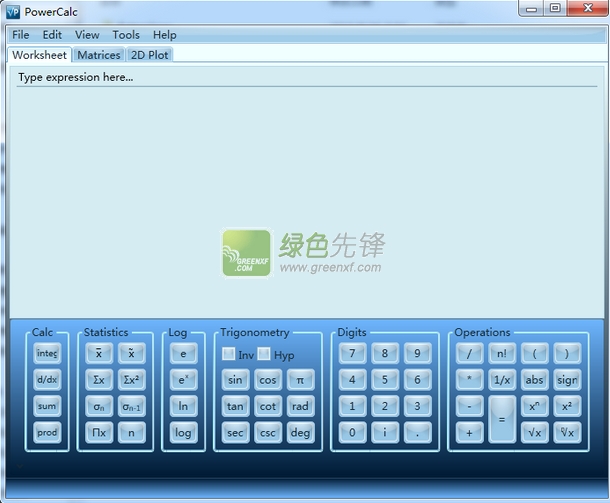The image size is (610, 503).
Task: Insert the prod function
Action: coord(47,433)
